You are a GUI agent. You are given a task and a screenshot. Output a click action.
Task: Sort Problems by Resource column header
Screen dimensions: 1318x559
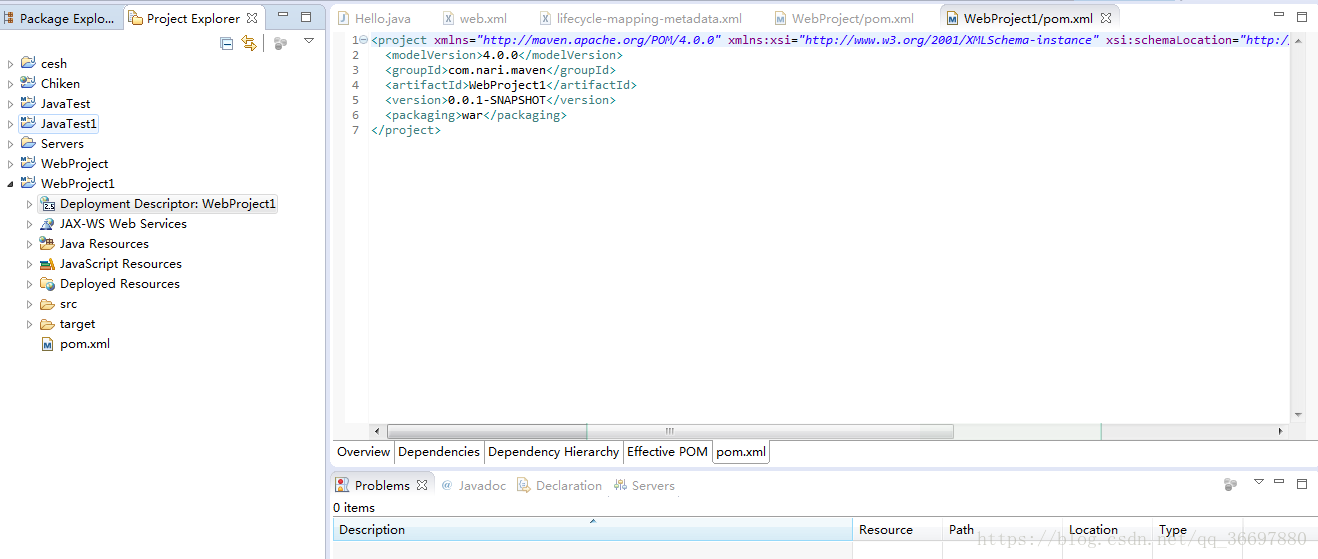point(897,530)
